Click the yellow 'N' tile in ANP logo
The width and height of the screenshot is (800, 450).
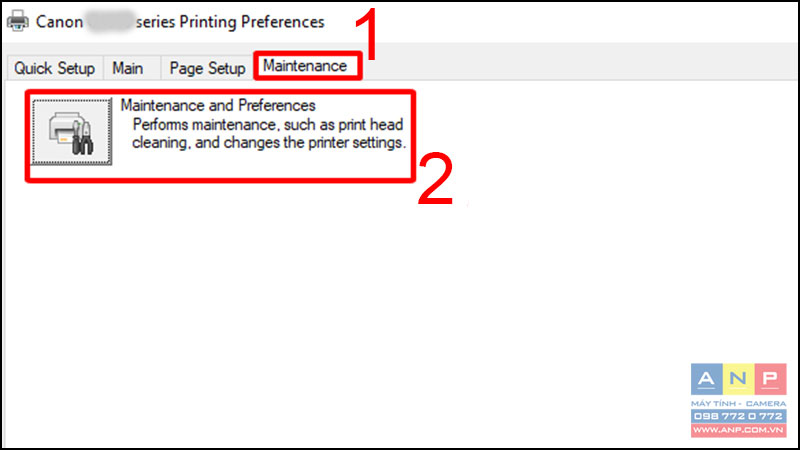point(738,379)
